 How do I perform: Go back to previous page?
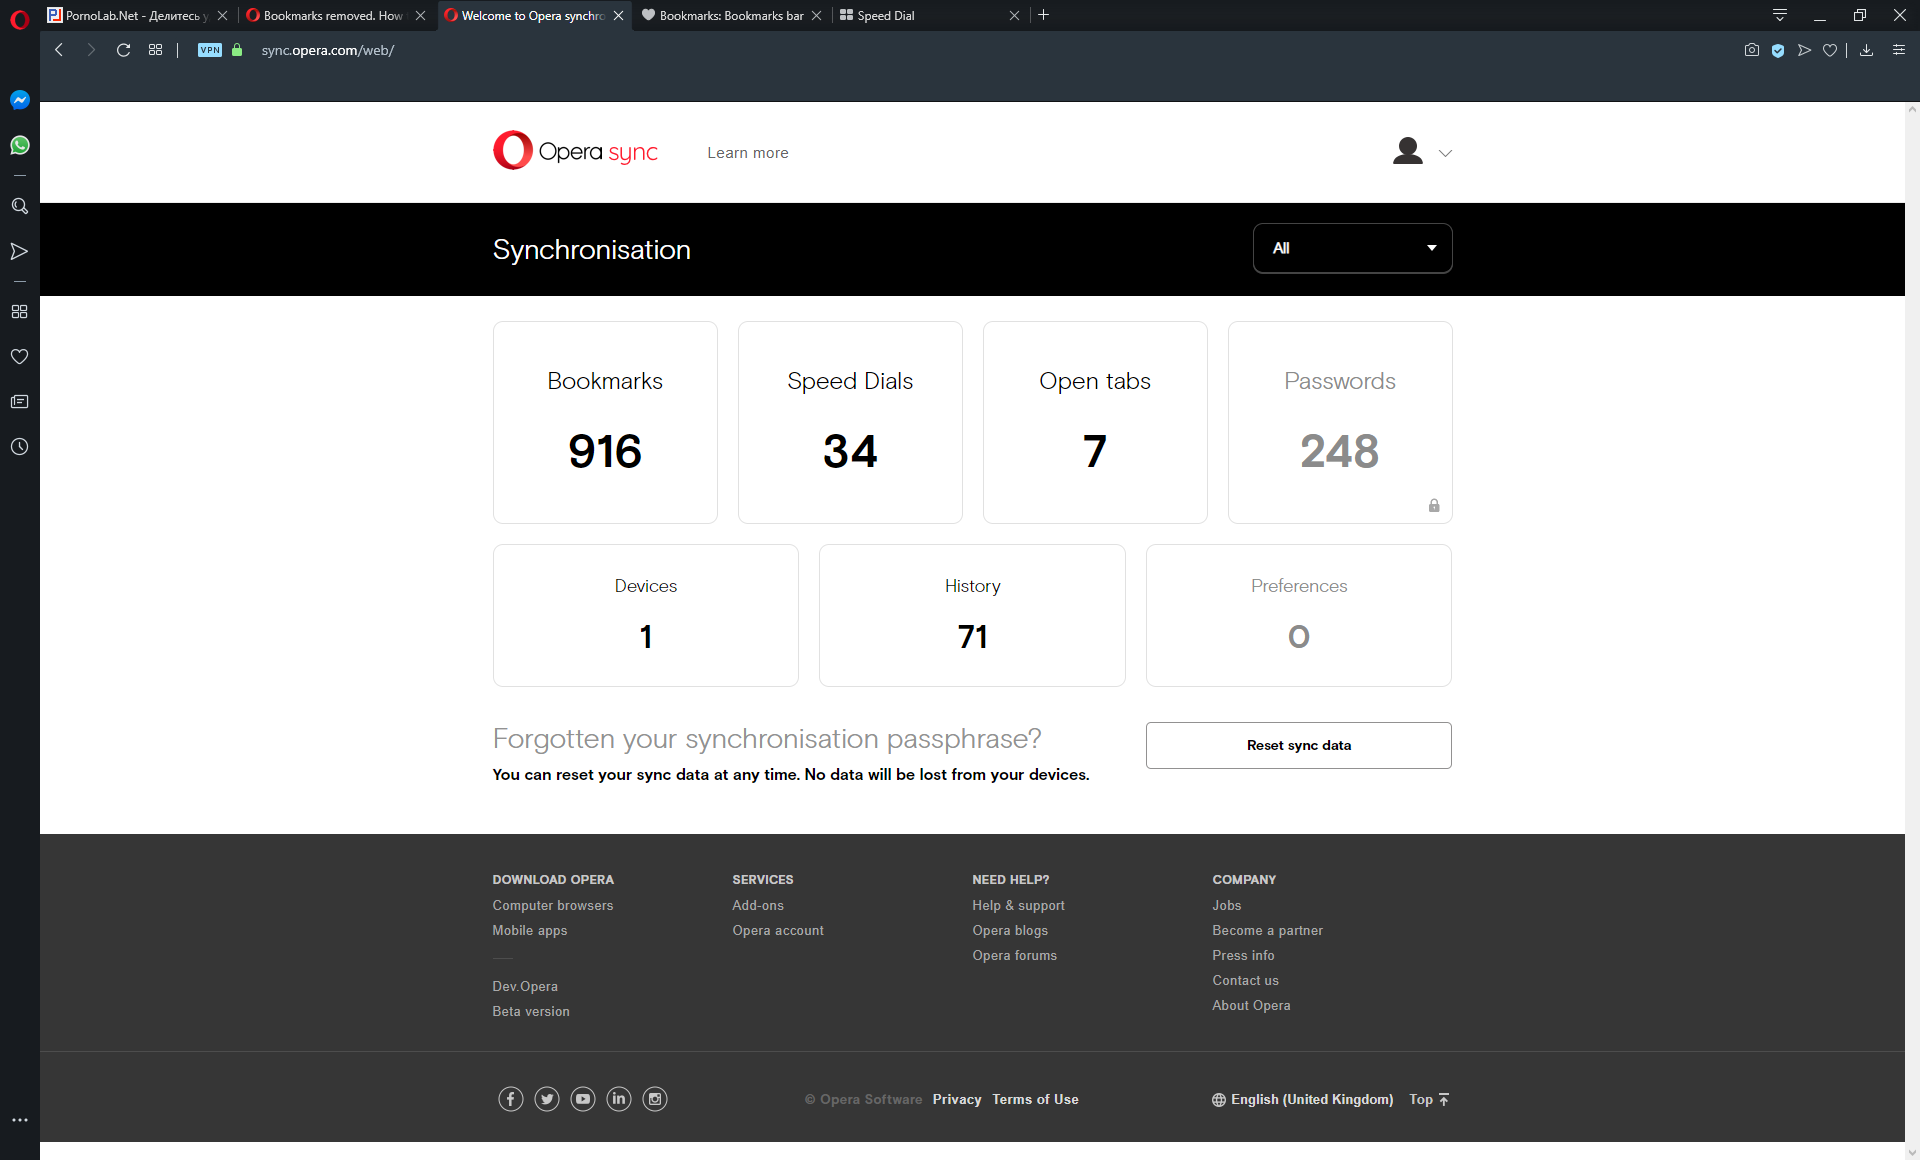point(59,50)
